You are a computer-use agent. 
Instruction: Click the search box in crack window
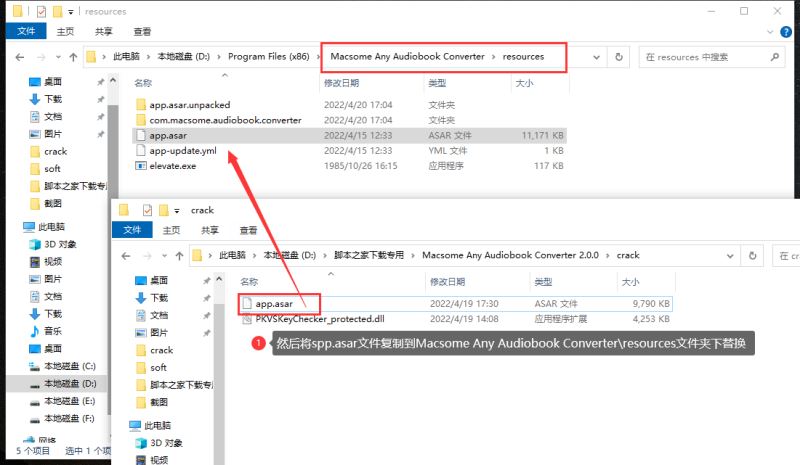coord(787,256)
